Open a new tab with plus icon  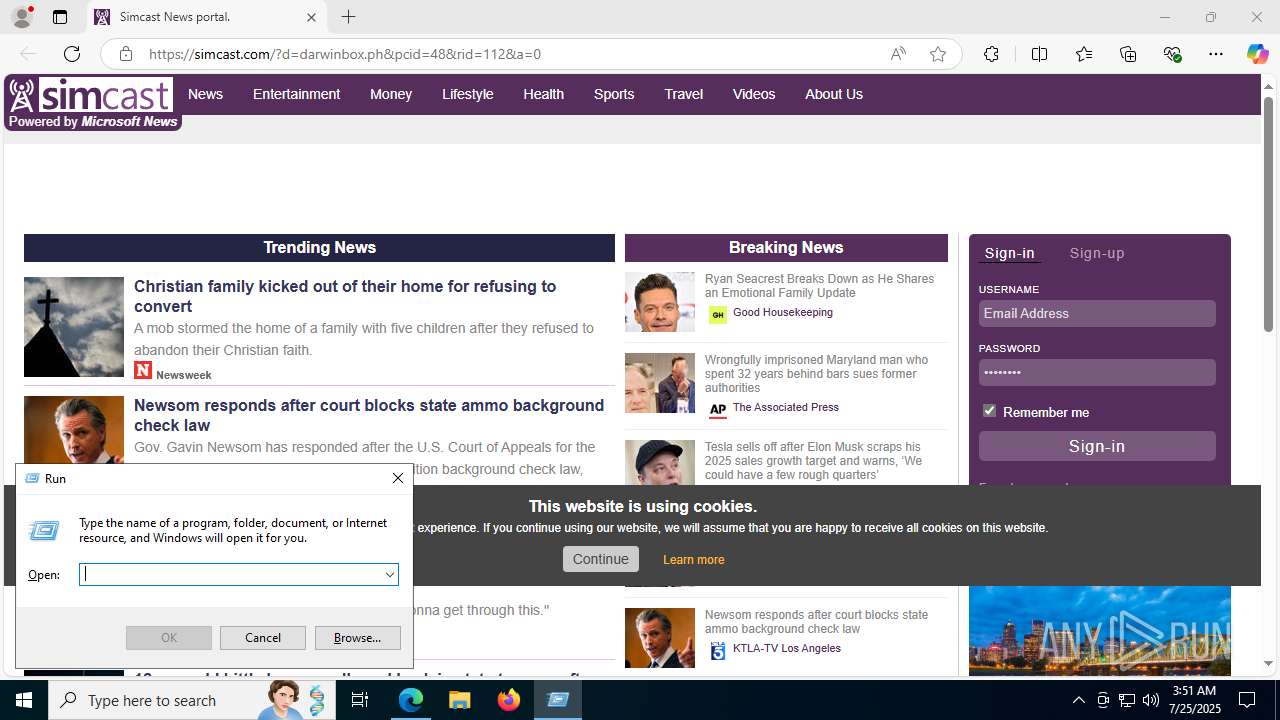[348, 17]
